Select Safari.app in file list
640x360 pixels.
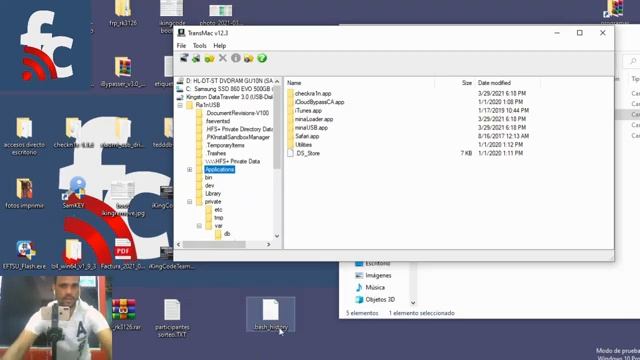pyautogui.click(x=307, y=136)
